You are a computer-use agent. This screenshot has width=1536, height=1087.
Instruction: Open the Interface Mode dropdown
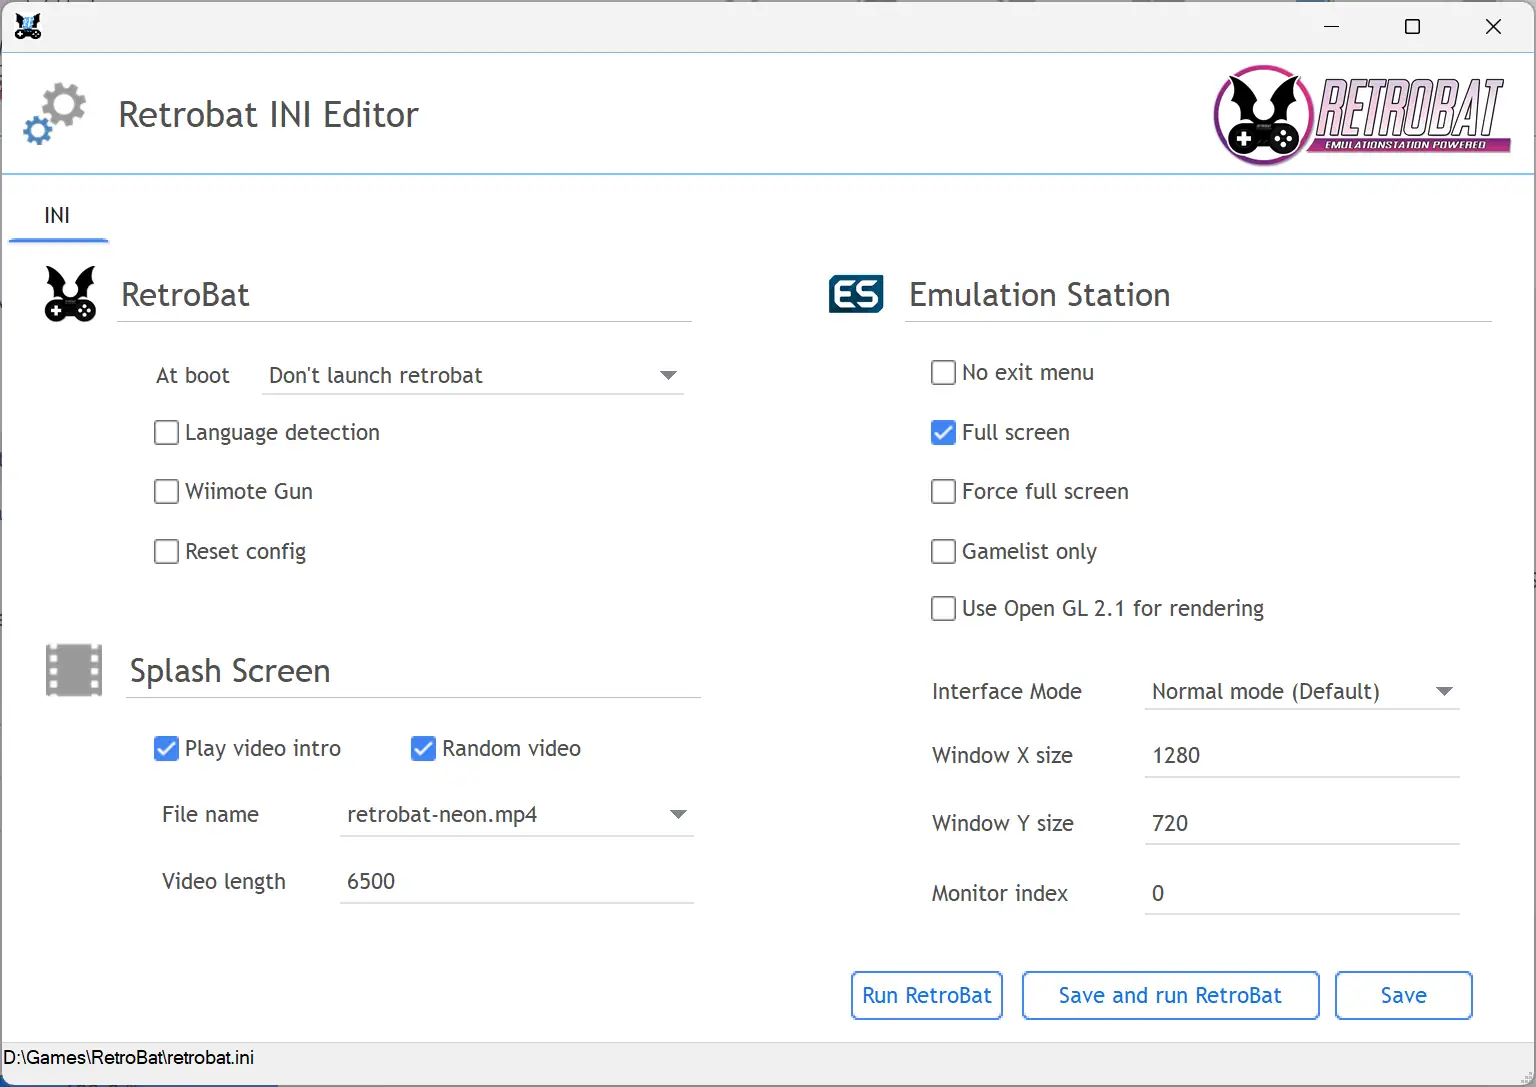pos(1302,692)
